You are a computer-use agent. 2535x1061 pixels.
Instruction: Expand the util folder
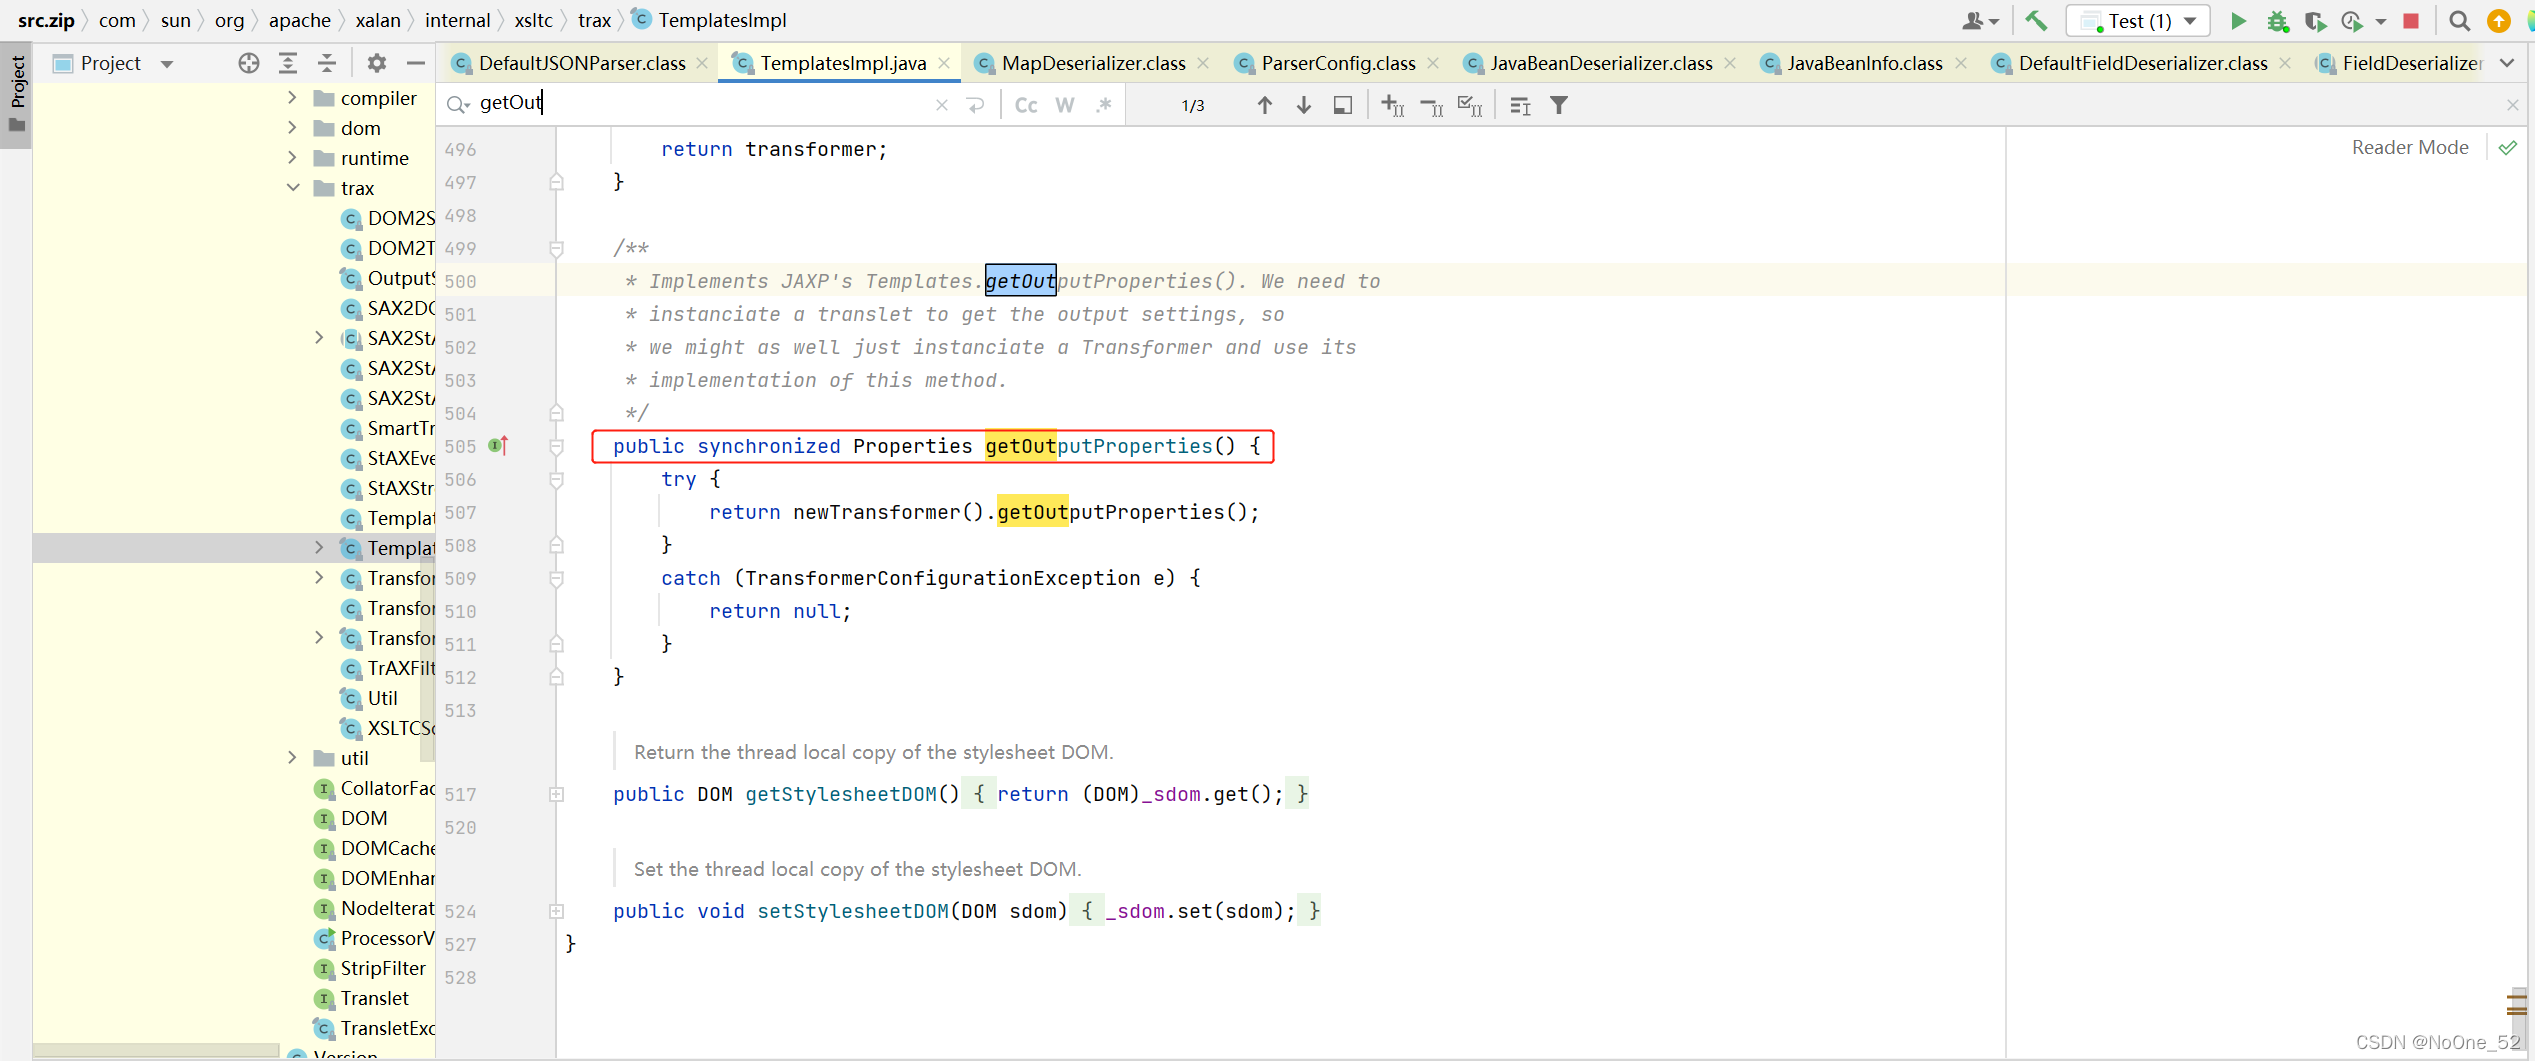coord(292,757)
